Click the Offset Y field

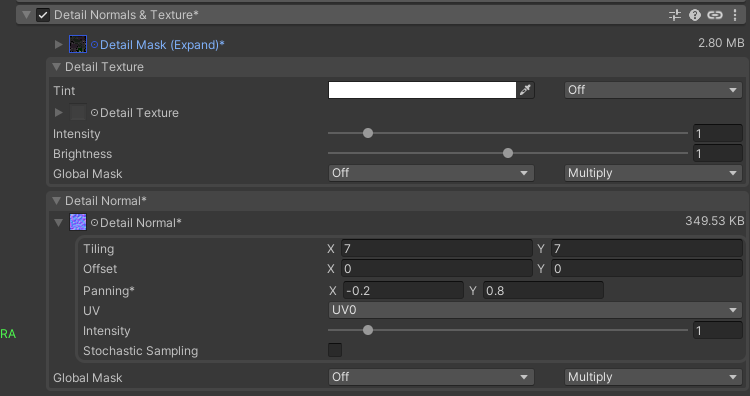tap(647, 269)
